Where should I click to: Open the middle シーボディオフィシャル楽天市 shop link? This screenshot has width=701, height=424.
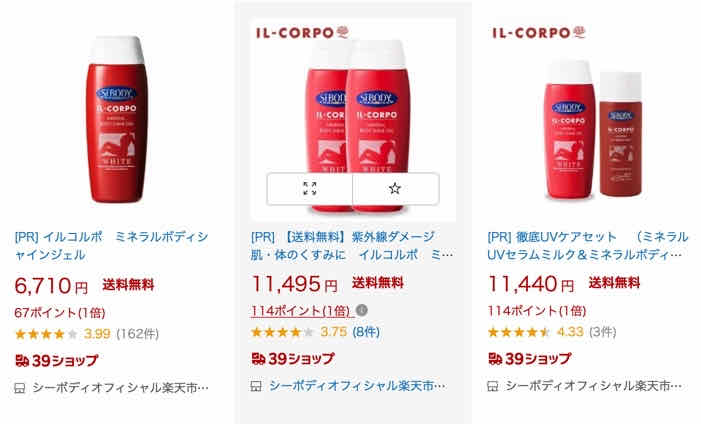click(x=357, y=386)
